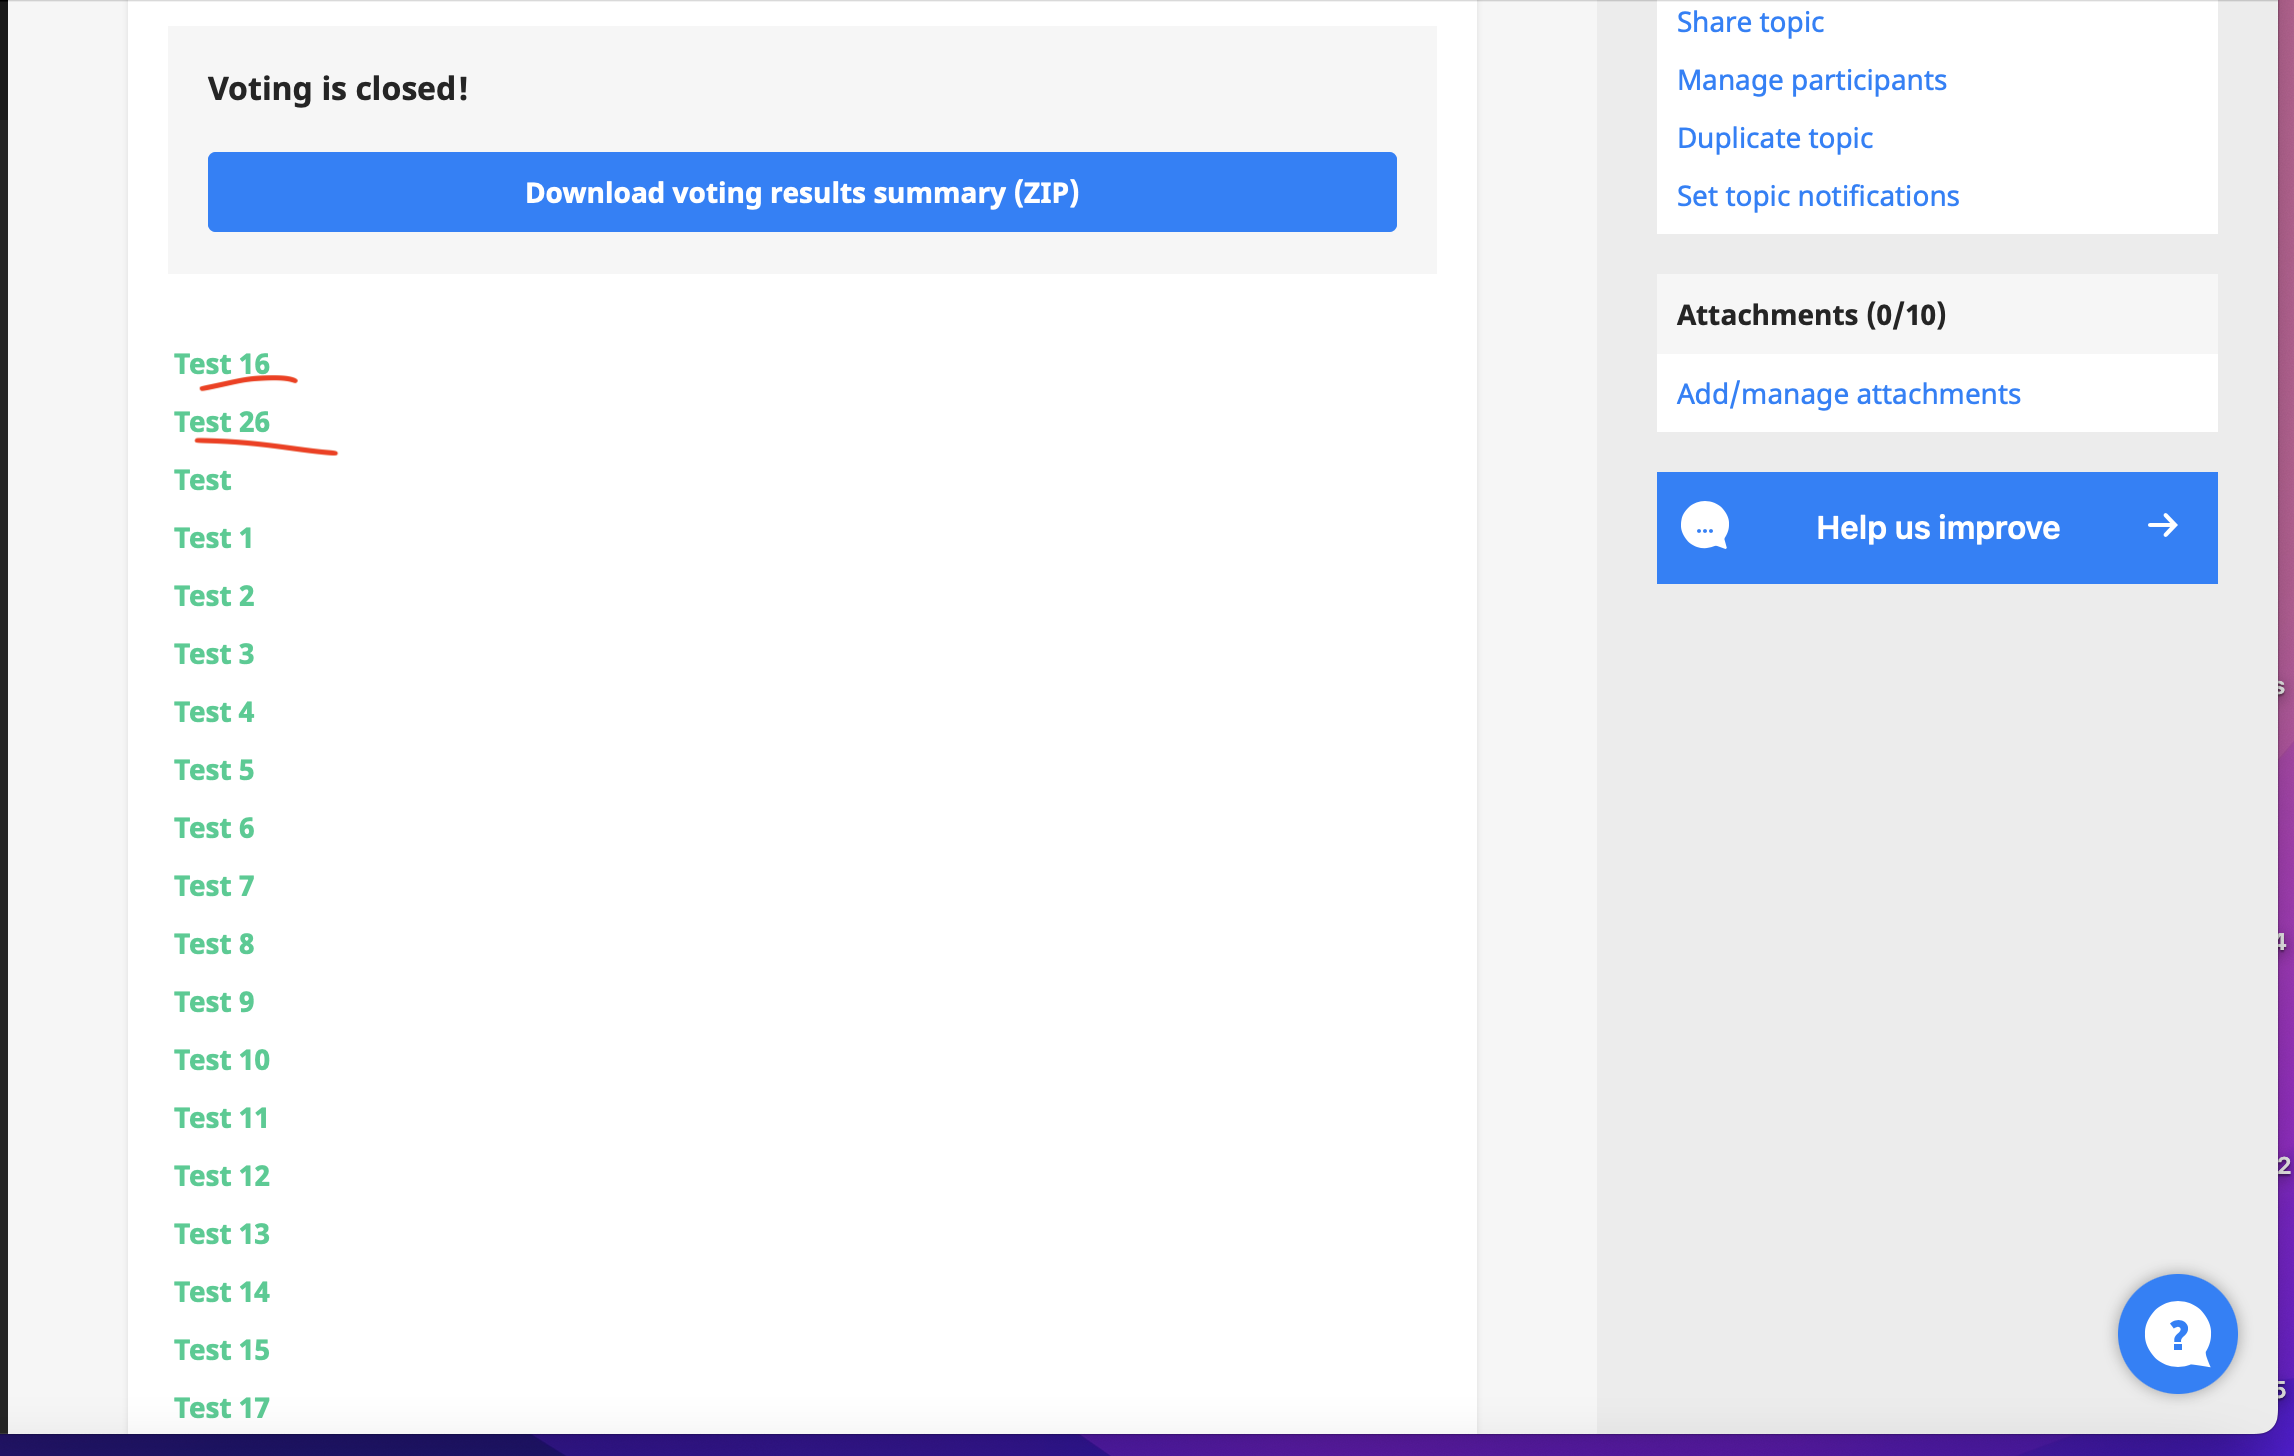Open the option labeled Test
Viewport: 2294px width, 1456px height.
coord(202,480)
